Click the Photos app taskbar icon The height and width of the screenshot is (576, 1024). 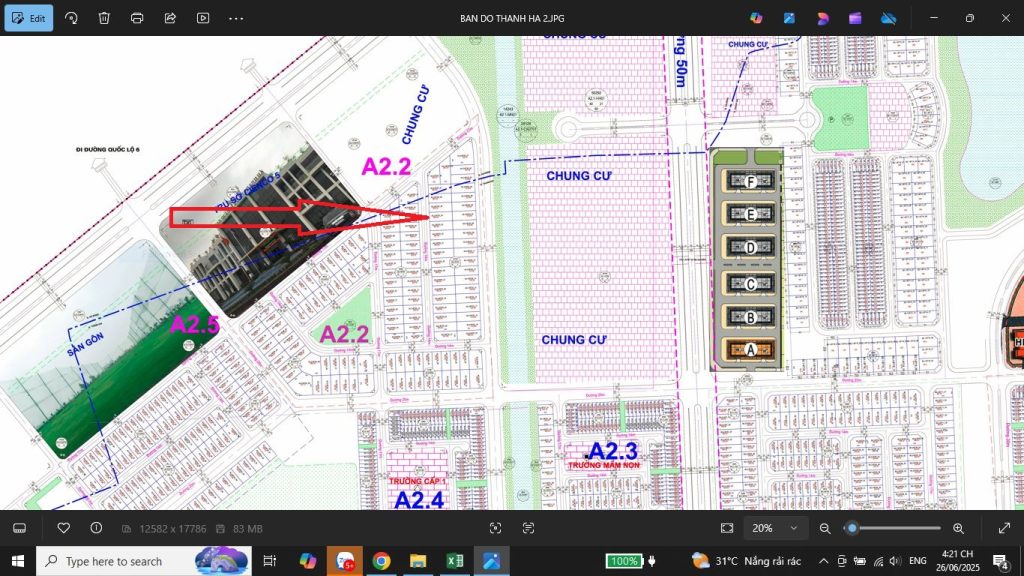point(492,561)
